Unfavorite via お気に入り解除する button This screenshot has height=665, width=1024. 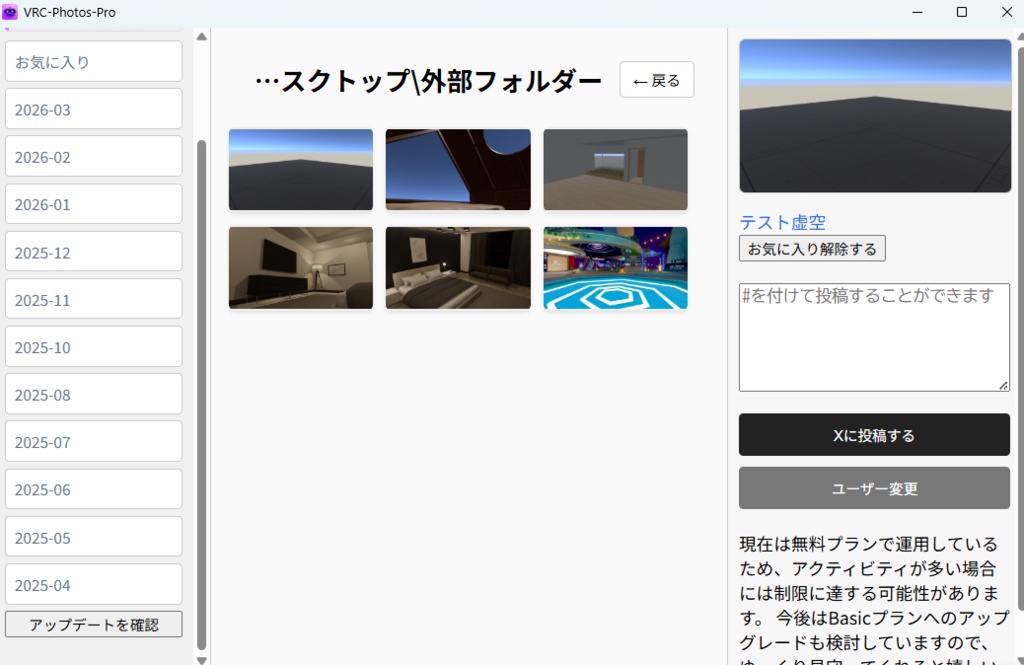[x=811, y=248]
